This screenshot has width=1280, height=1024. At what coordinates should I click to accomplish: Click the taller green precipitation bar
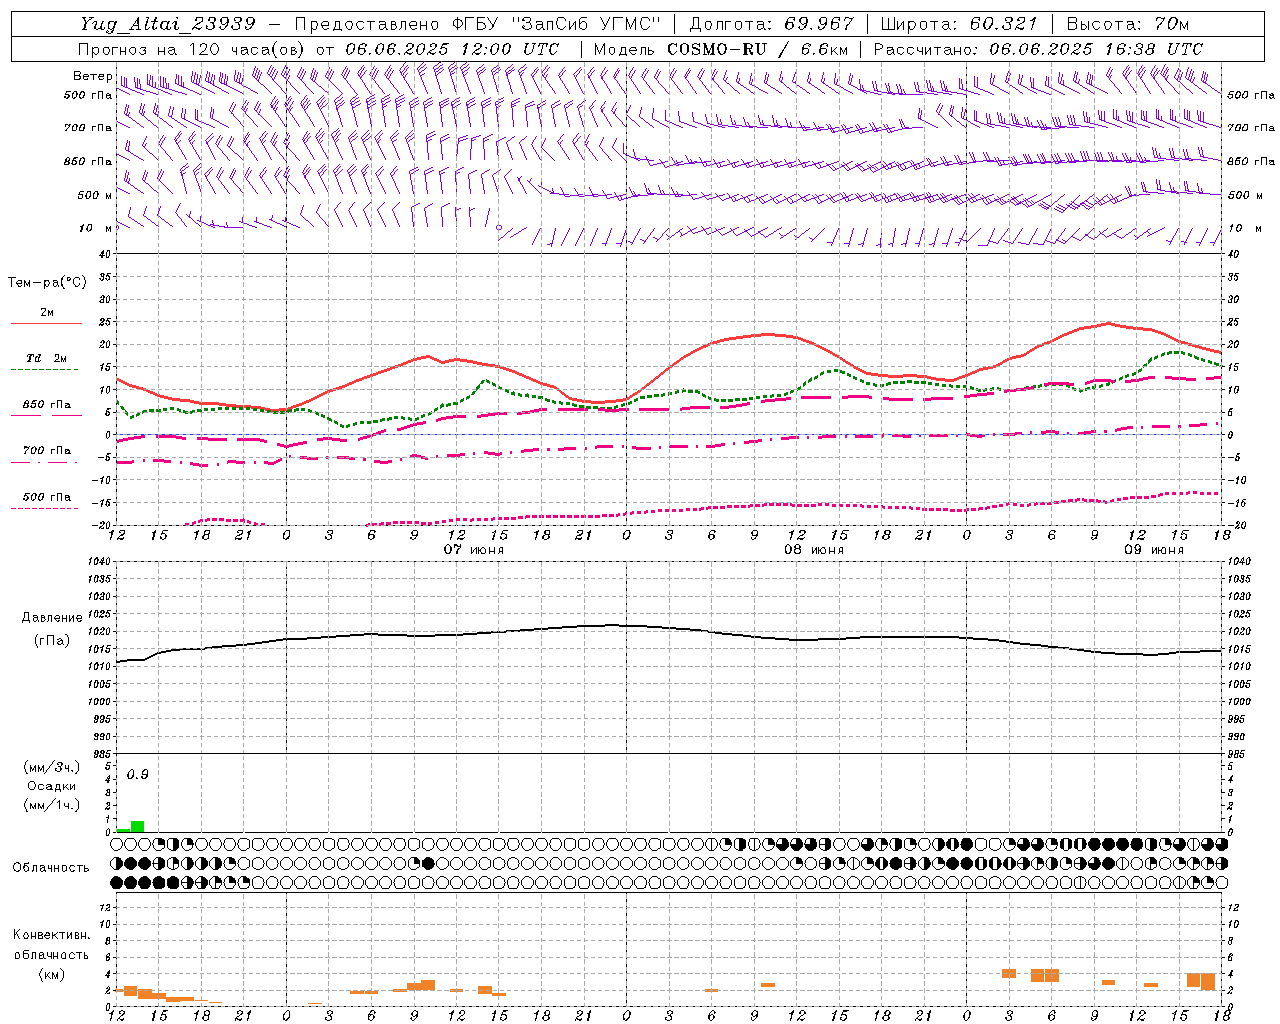(138, 826)
